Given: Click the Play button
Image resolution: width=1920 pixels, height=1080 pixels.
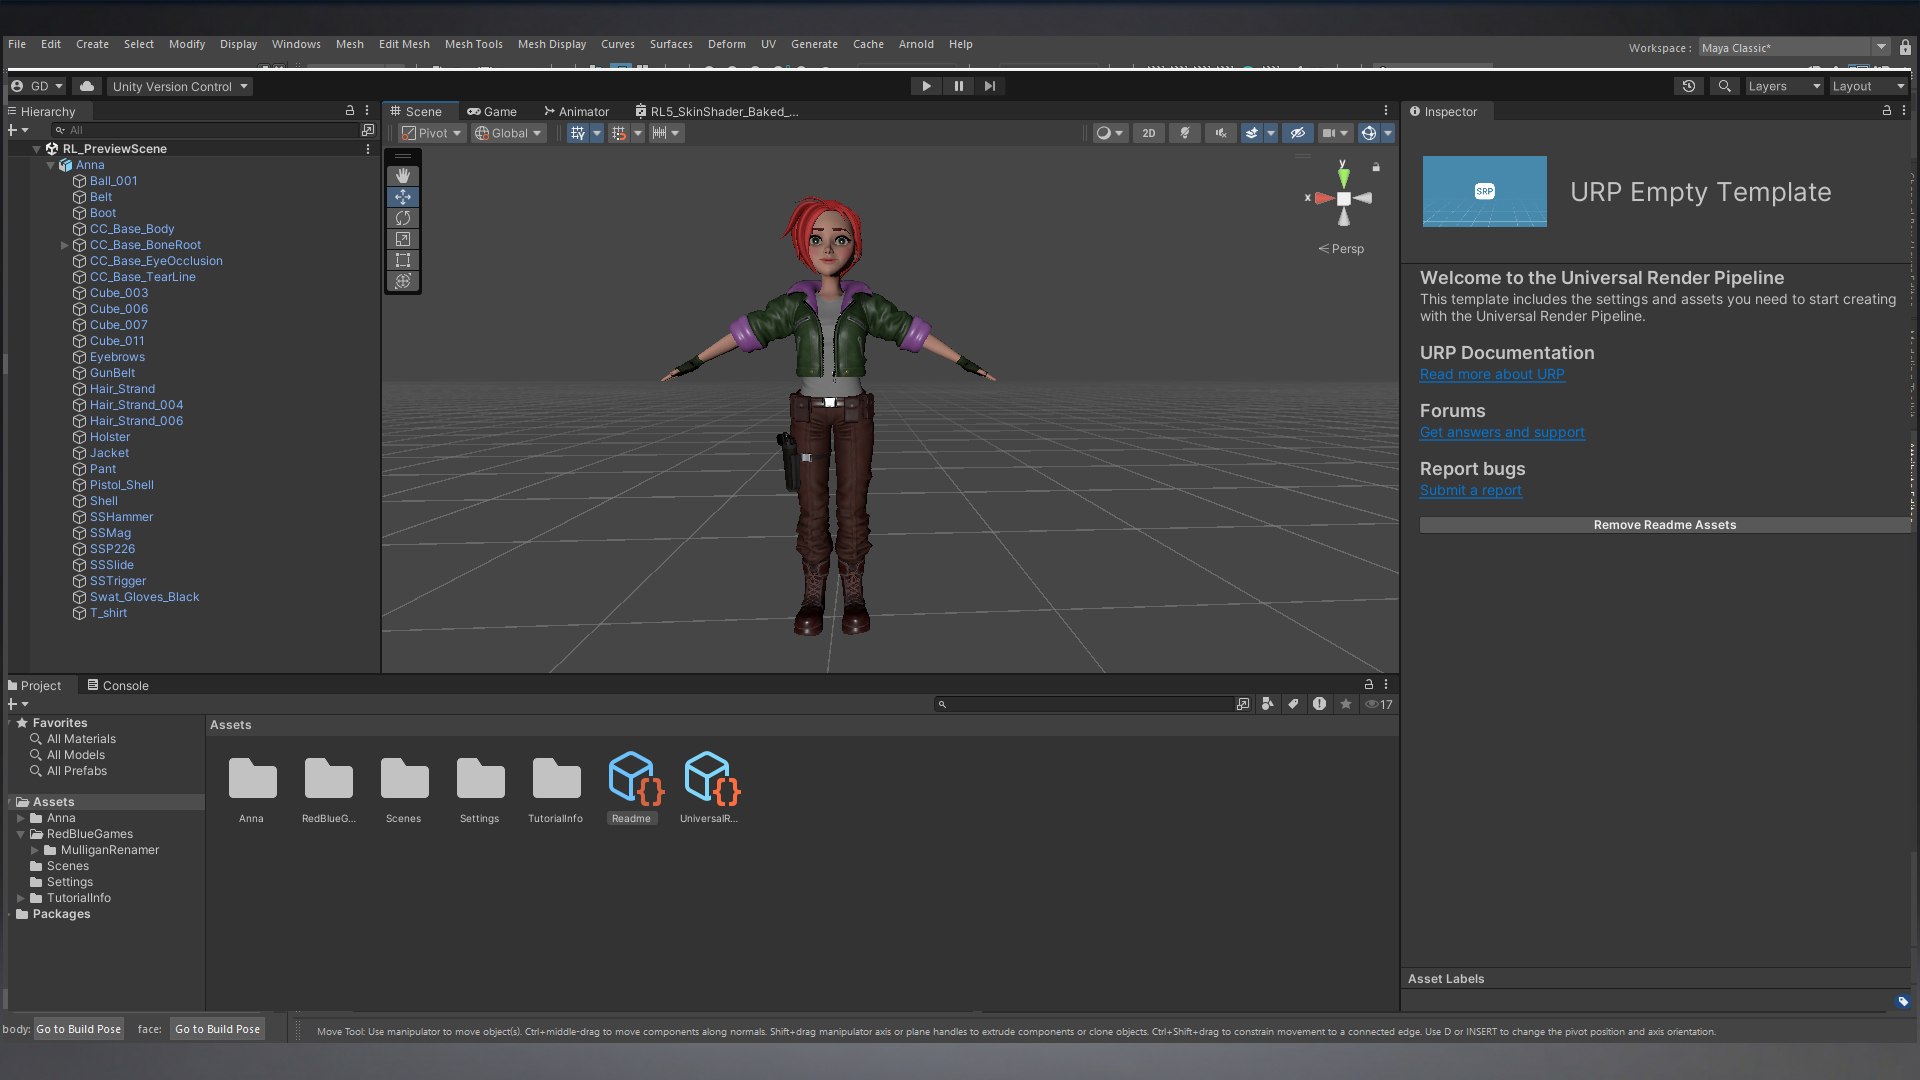Looking at the screenshot, I should 926,86.
